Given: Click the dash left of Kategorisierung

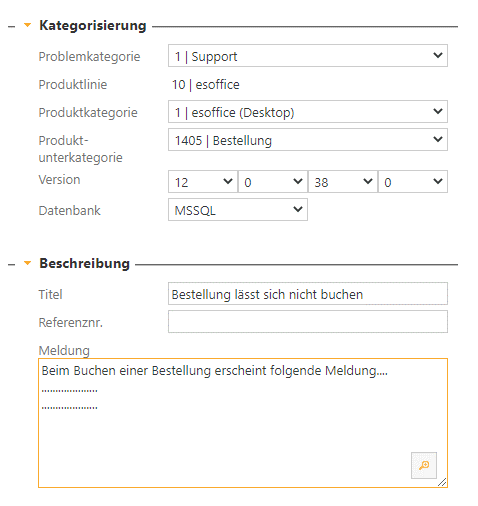Looking at the screenshot, I should click(x=12, y=27).
